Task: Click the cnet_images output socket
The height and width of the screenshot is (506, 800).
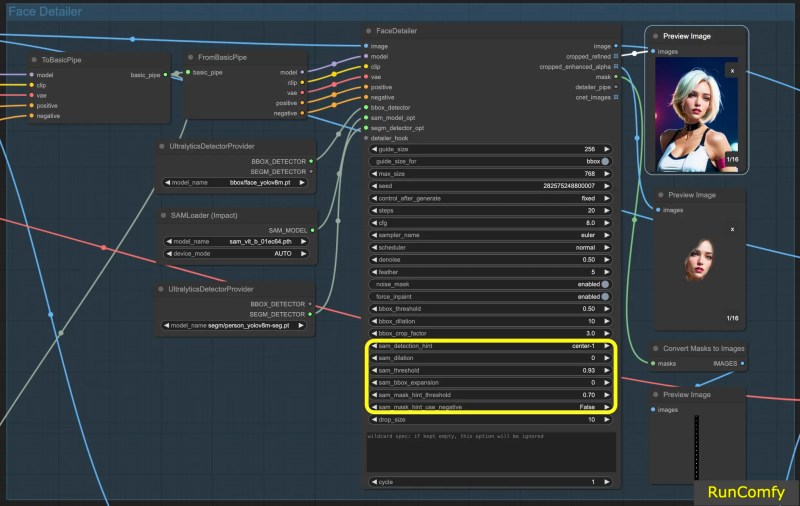Action: (x=616, y=97)
